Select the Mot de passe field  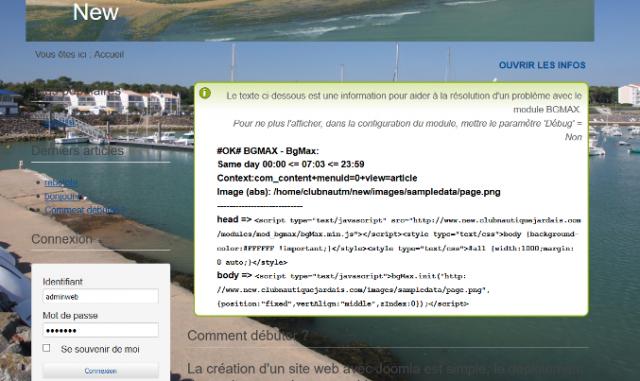pyautogui.click(x=100, y=330)
